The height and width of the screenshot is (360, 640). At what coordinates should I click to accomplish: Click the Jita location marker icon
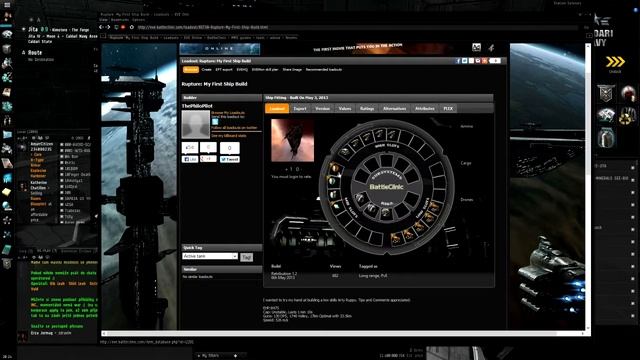tap(23, 29)
